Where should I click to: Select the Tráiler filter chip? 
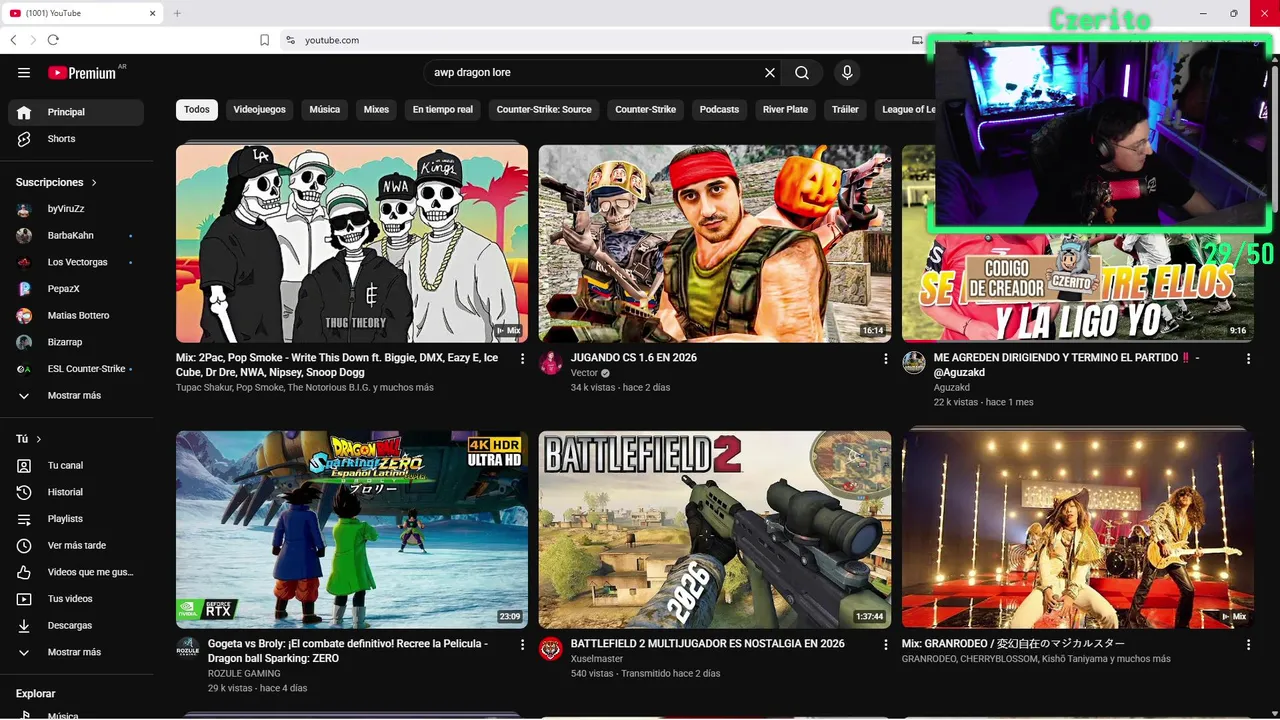pyautogui.click(x=845, y=110)
